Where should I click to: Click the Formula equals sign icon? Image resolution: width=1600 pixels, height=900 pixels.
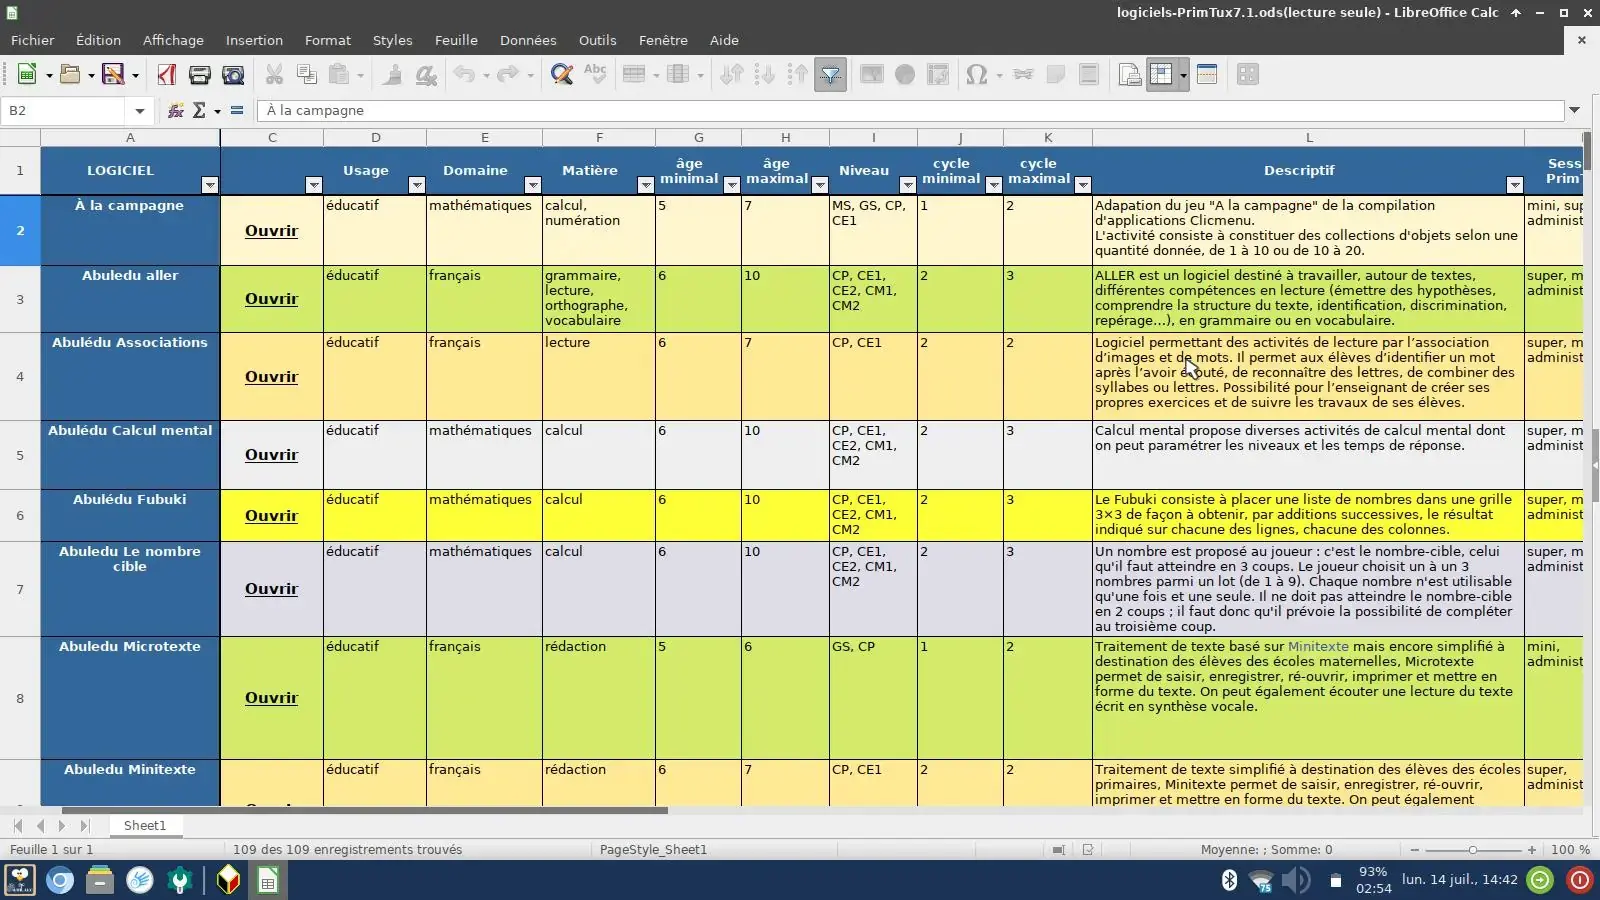pyautogui.click(x=237, y=111)
